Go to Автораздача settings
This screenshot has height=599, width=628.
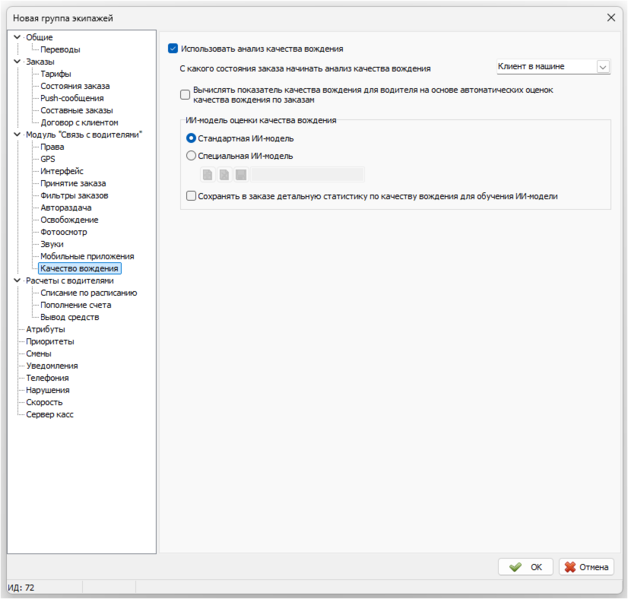[x=66, y=207]
